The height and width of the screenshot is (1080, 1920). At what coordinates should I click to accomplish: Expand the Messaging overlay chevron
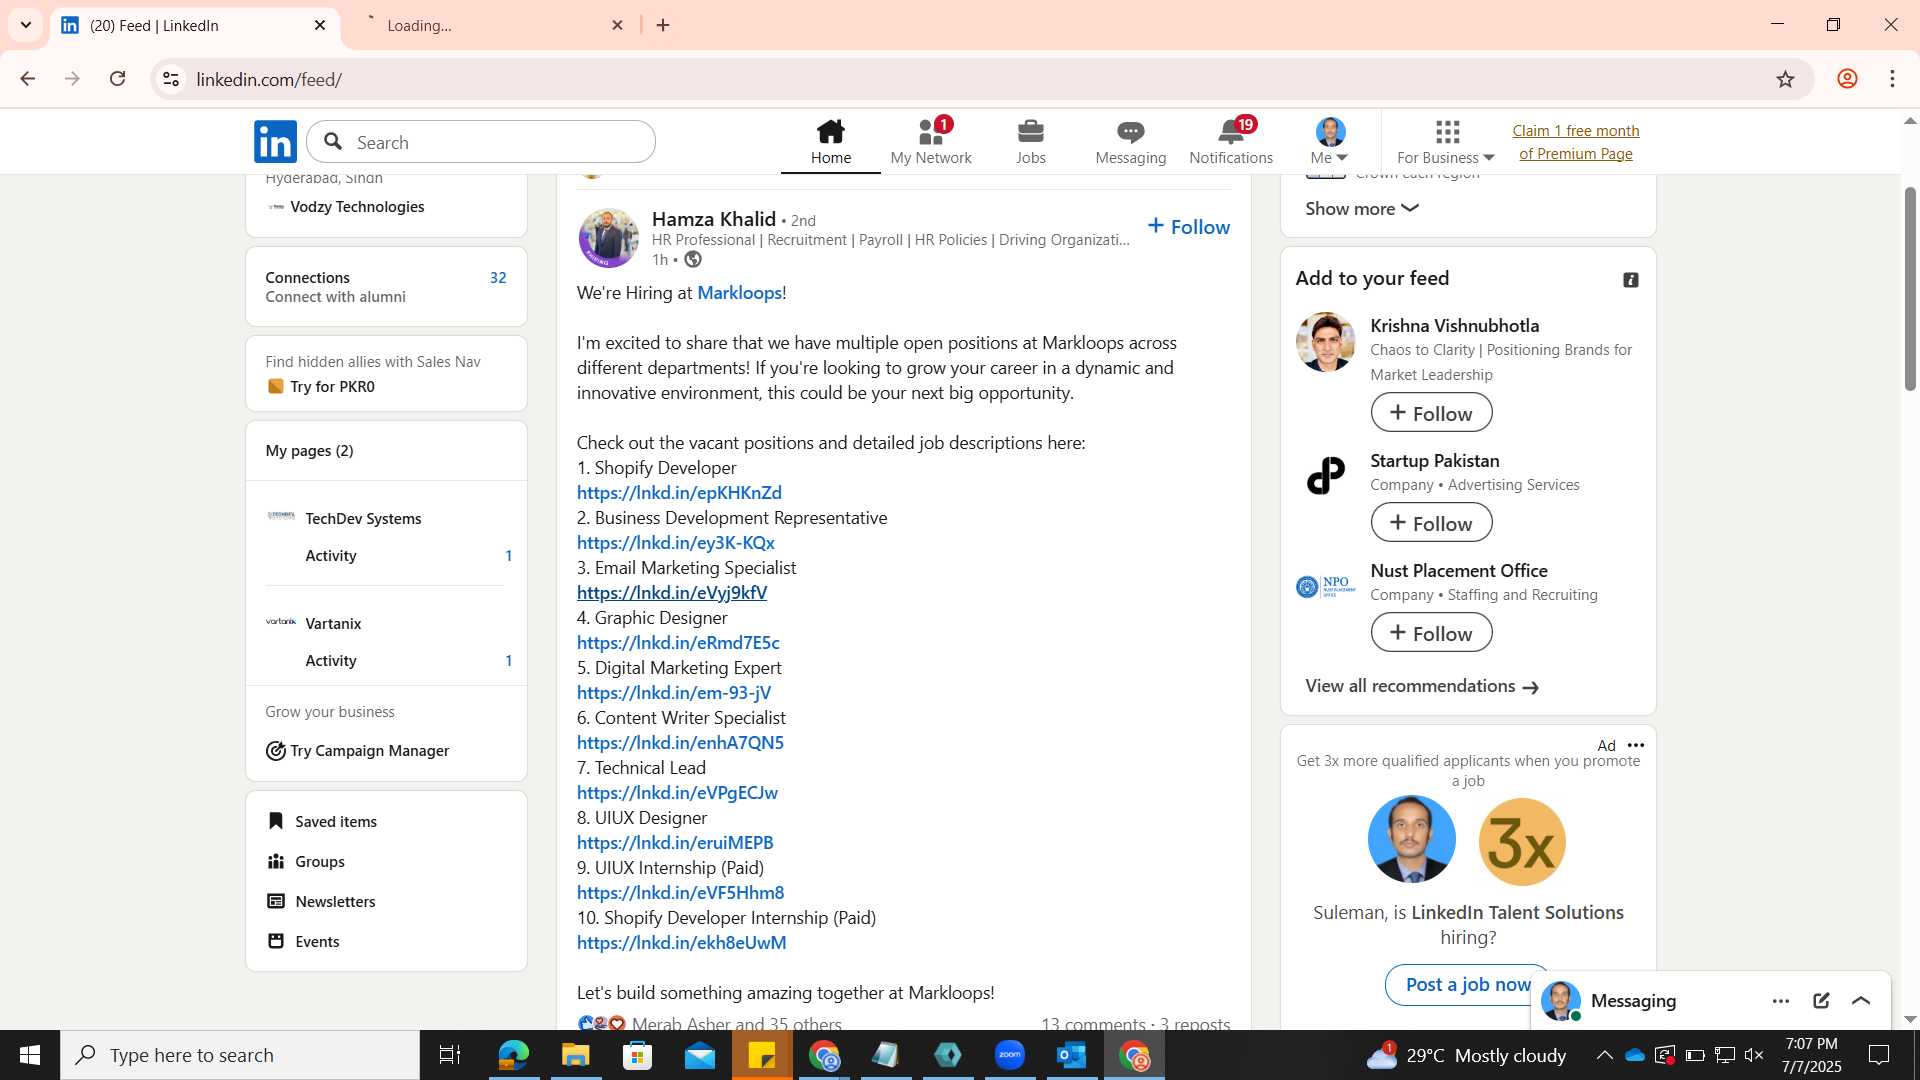point(1861,1001)
